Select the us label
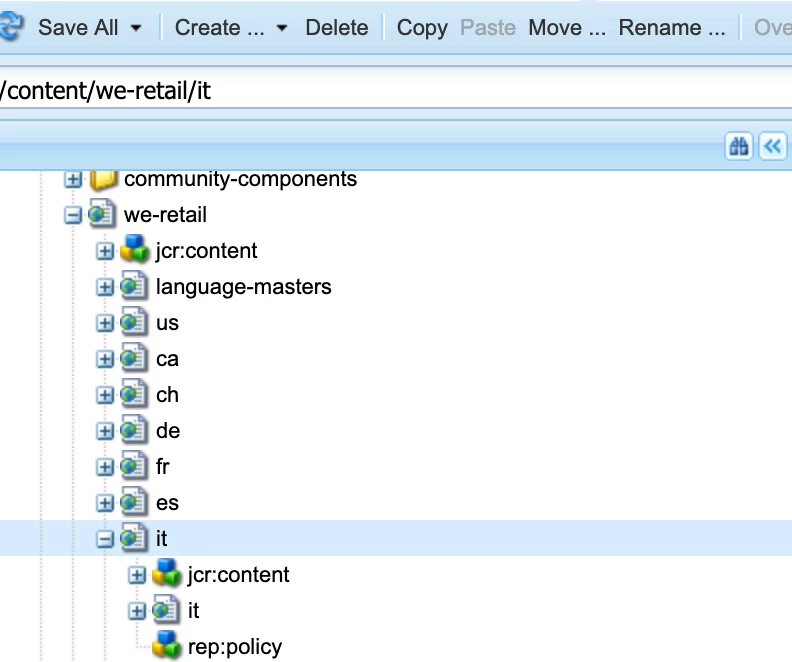The width and height of the screenshot is (792, 662). coord(167,323)
